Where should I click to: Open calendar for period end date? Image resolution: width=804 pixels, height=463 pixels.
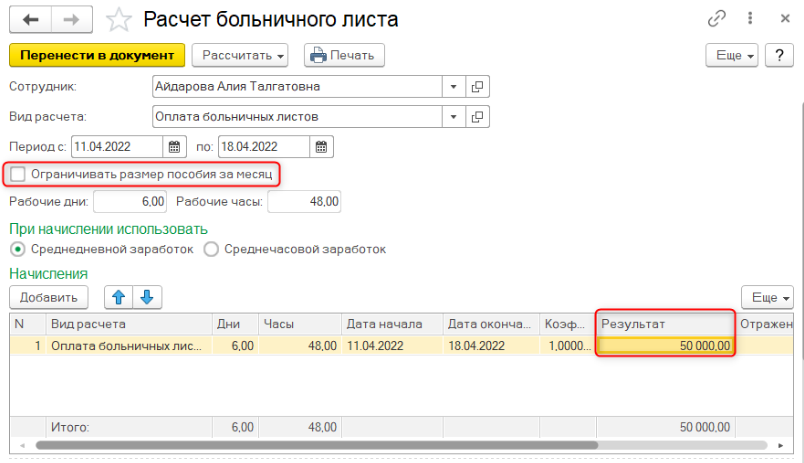[321, 147]
